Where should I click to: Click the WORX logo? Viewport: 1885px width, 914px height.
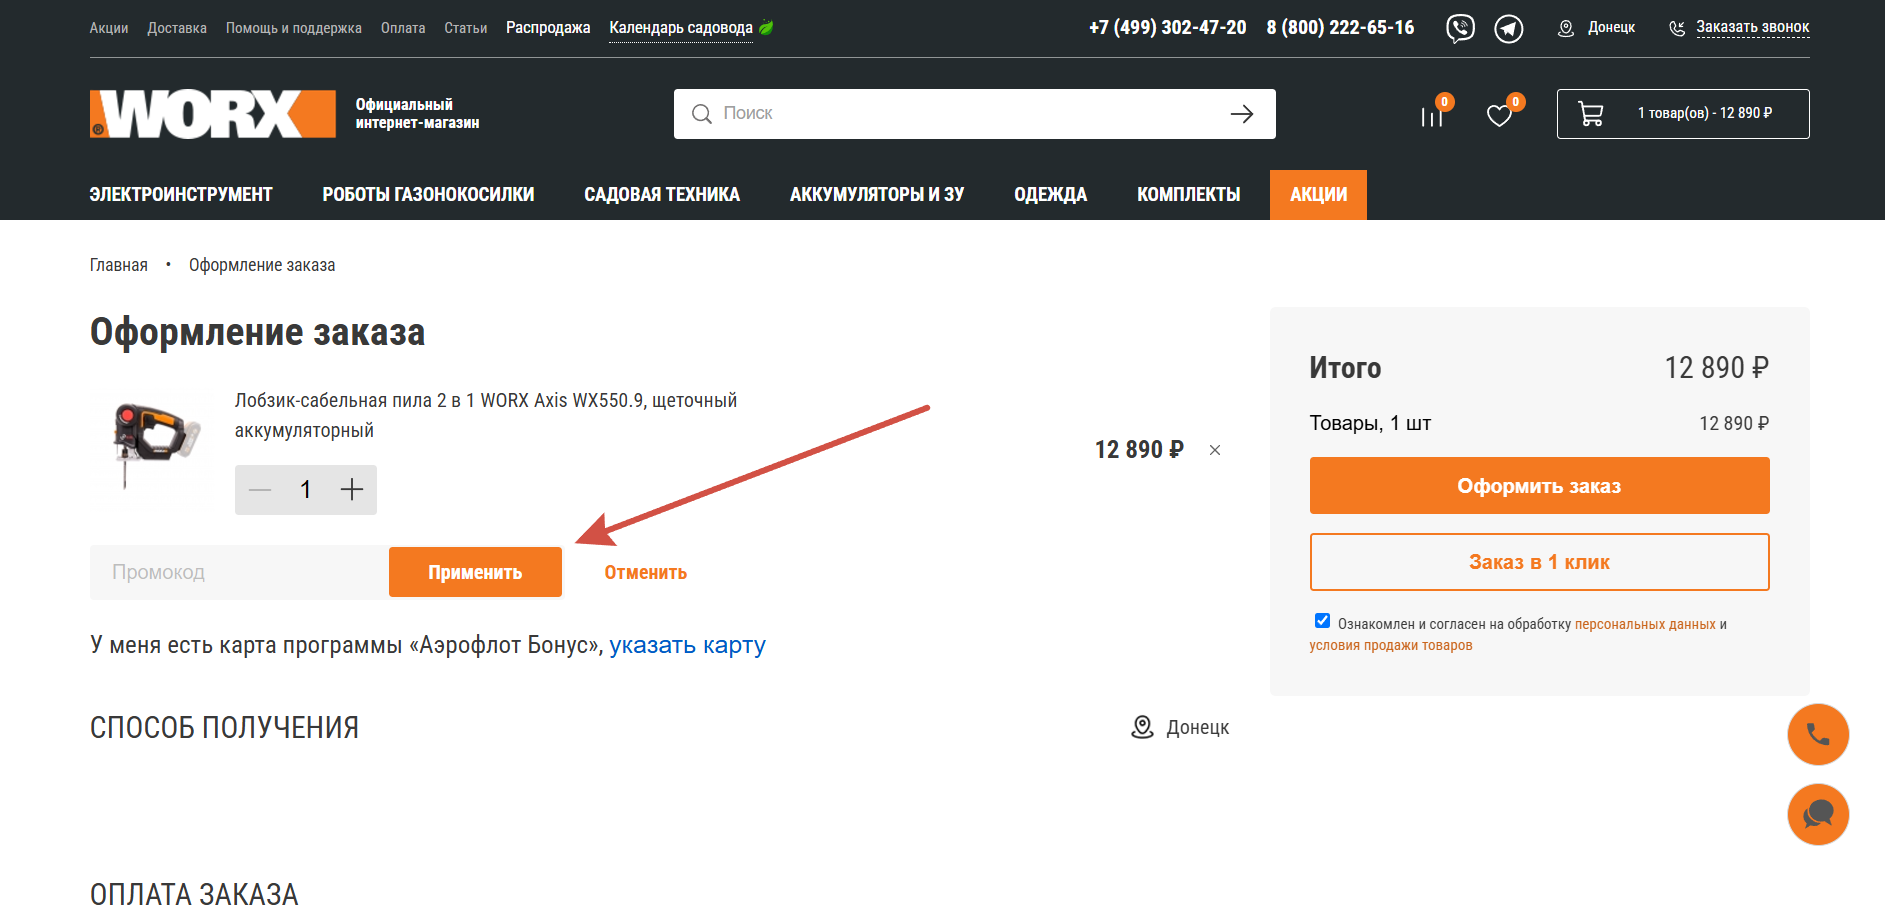213,114
